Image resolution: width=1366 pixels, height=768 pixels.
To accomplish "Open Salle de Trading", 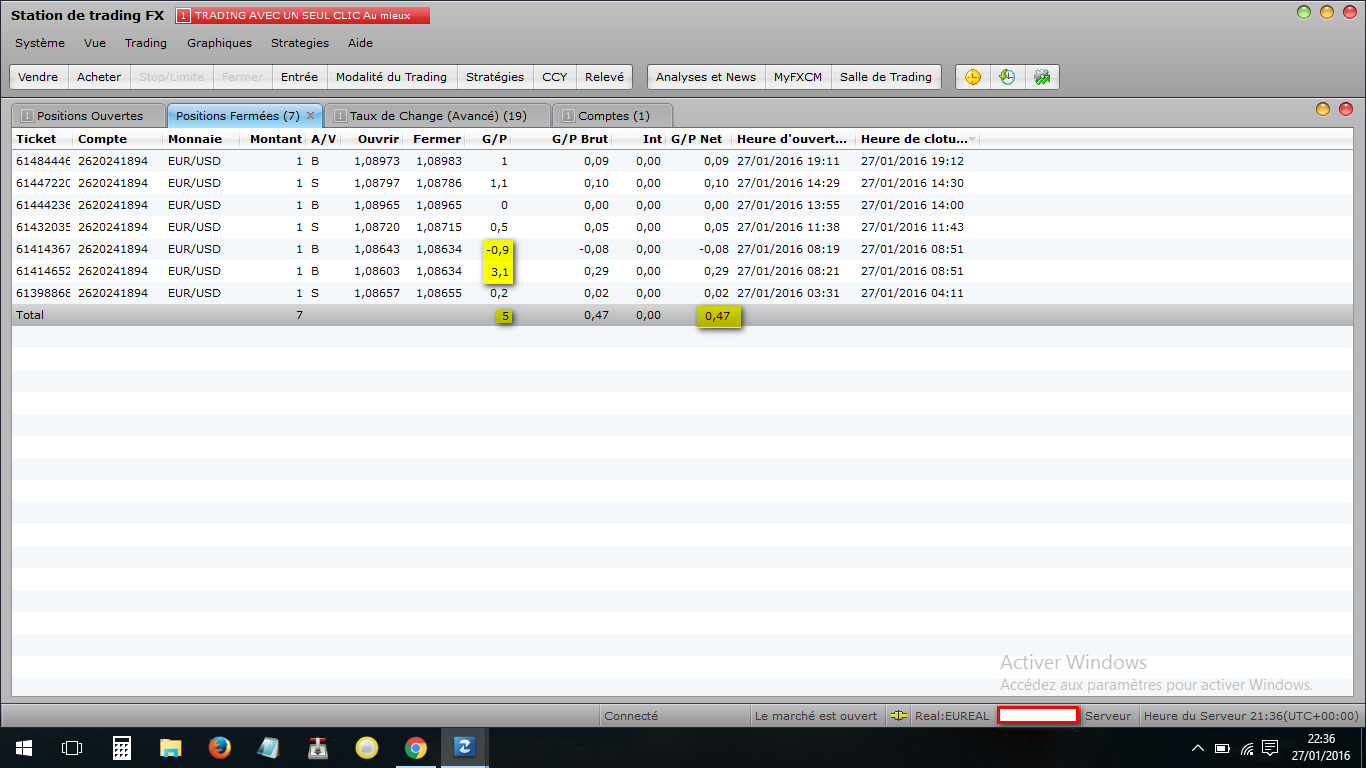I will (886, 77).
